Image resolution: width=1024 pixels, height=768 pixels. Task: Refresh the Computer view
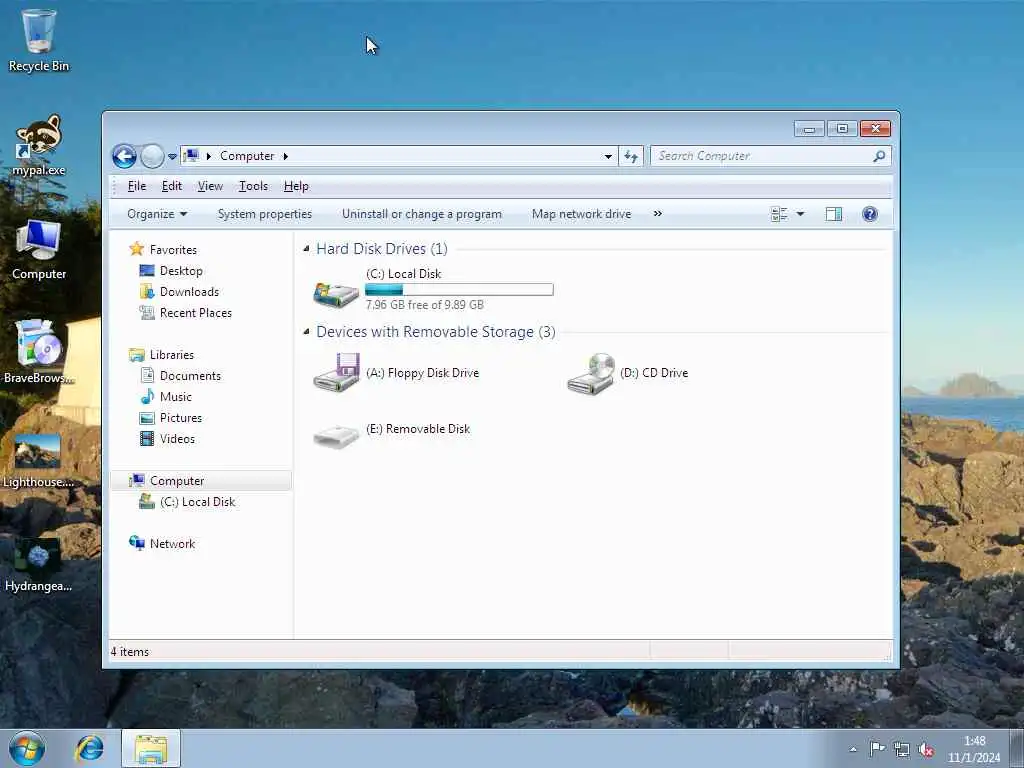631,156
